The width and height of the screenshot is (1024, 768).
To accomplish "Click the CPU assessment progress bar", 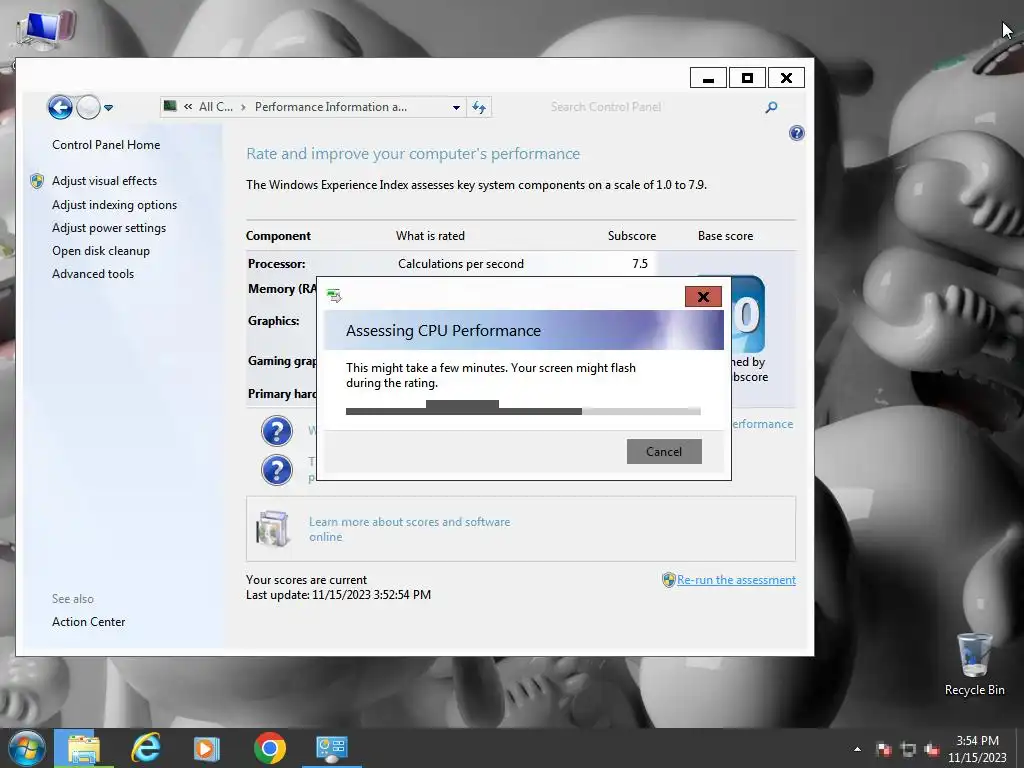I will [x=523, y=411].
